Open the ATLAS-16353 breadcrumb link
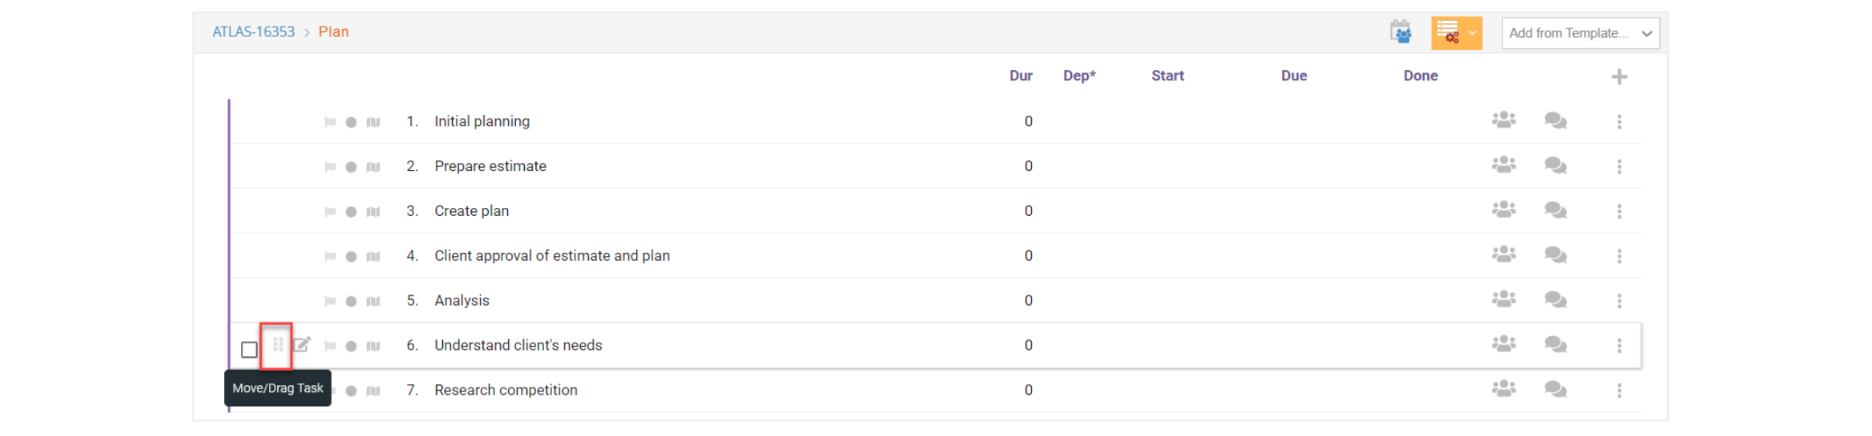Viewport: 1872px width, 436px height. 253,32
